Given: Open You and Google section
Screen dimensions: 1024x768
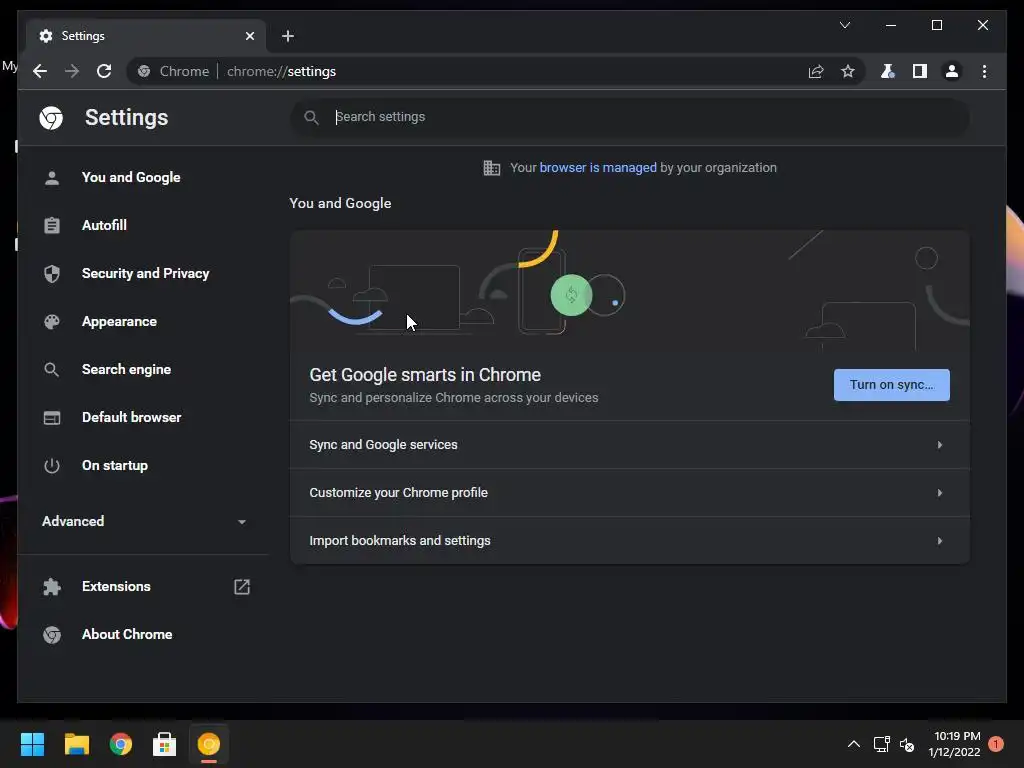Looking at the screenshot, I should 131,178.
